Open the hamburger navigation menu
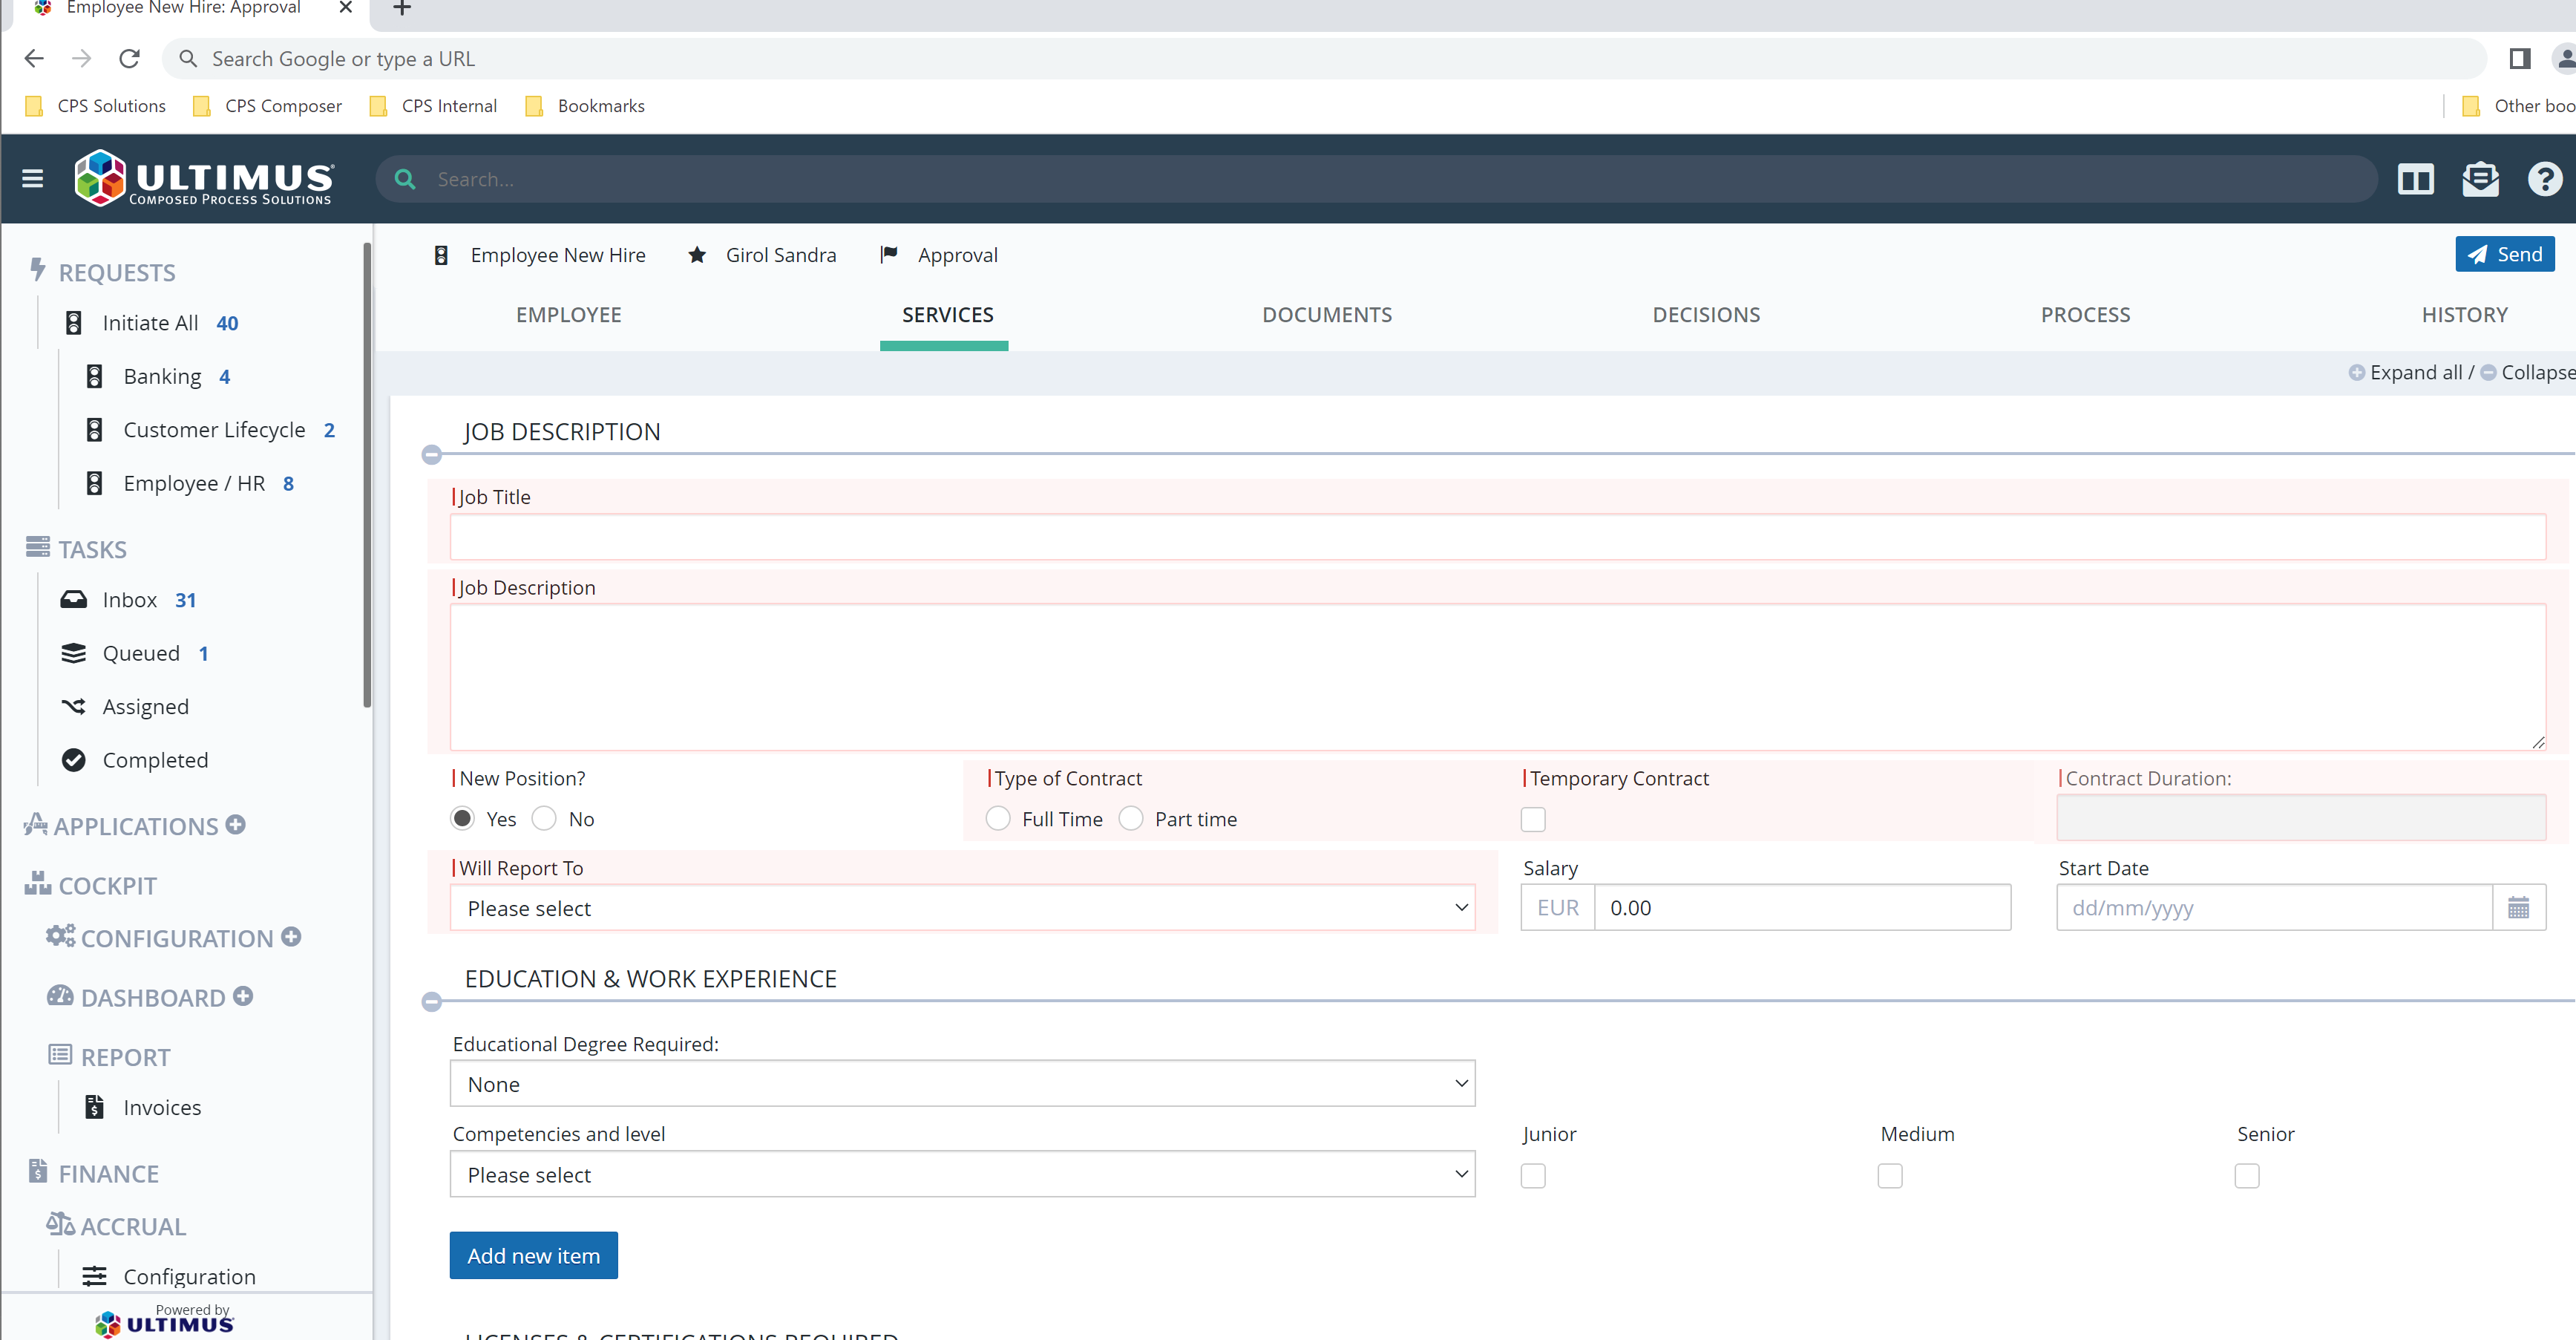The image size is (2576, 1340). [x=33, y=178]
